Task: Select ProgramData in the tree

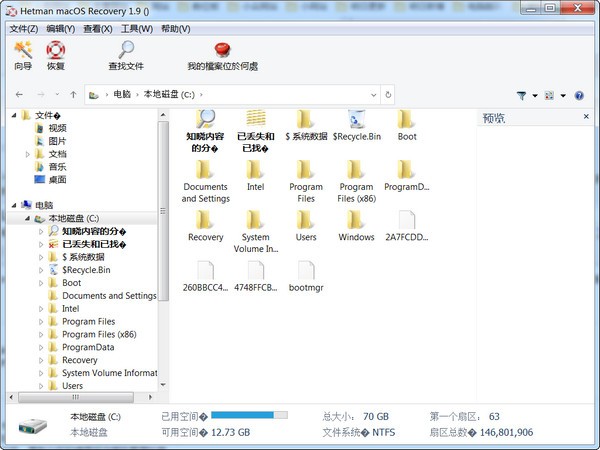Action: 88,347
